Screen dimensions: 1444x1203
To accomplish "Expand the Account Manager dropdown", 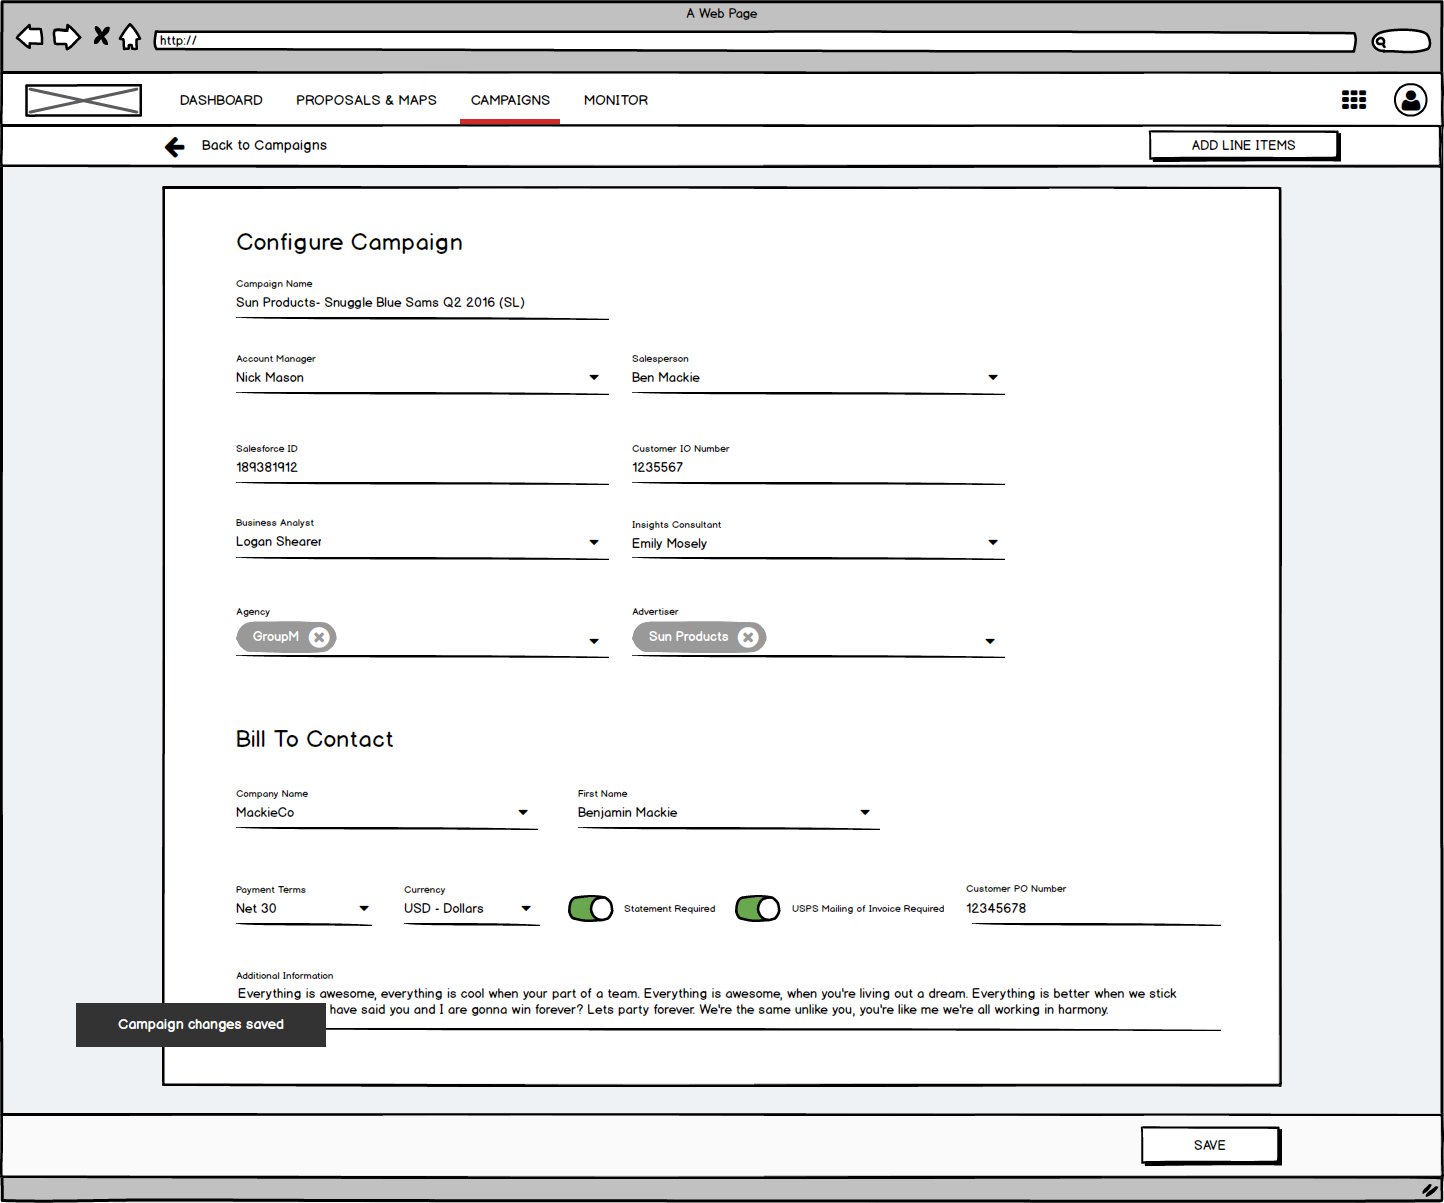I will (x=594, y=378).
